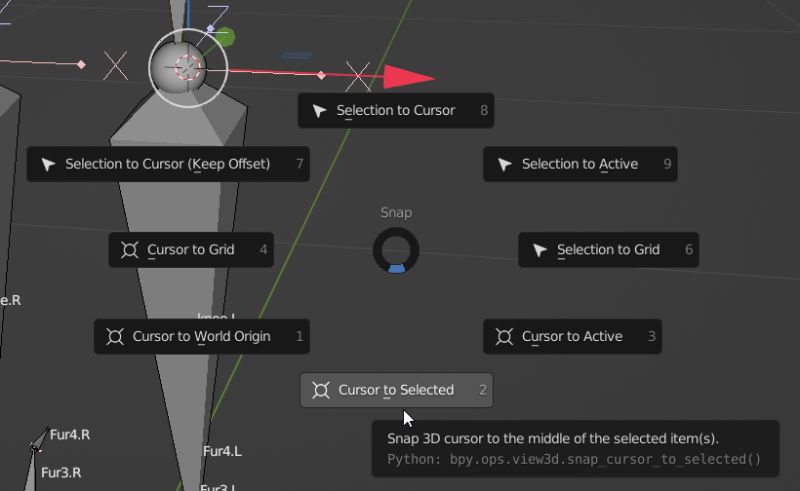This screenshot has width=800, height=491.
Task: Pick Selection to Active pie entry
Action: (x=580, y=164)
